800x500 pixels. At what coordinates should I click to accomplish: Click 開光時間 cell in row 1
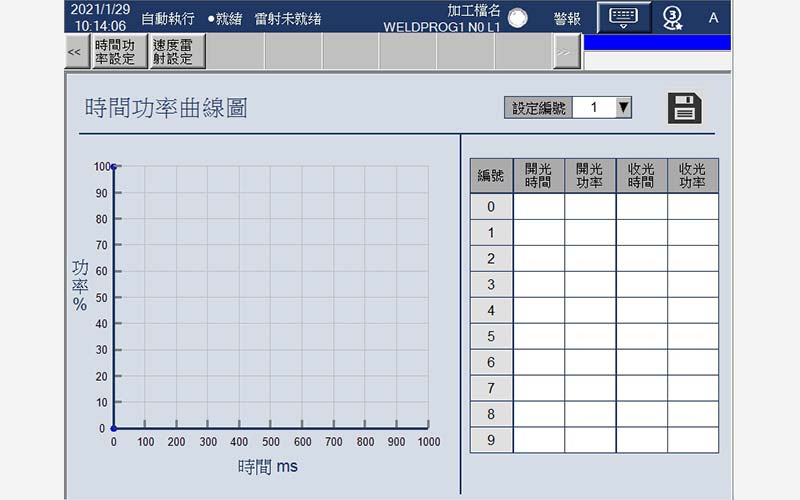[539, 233]
